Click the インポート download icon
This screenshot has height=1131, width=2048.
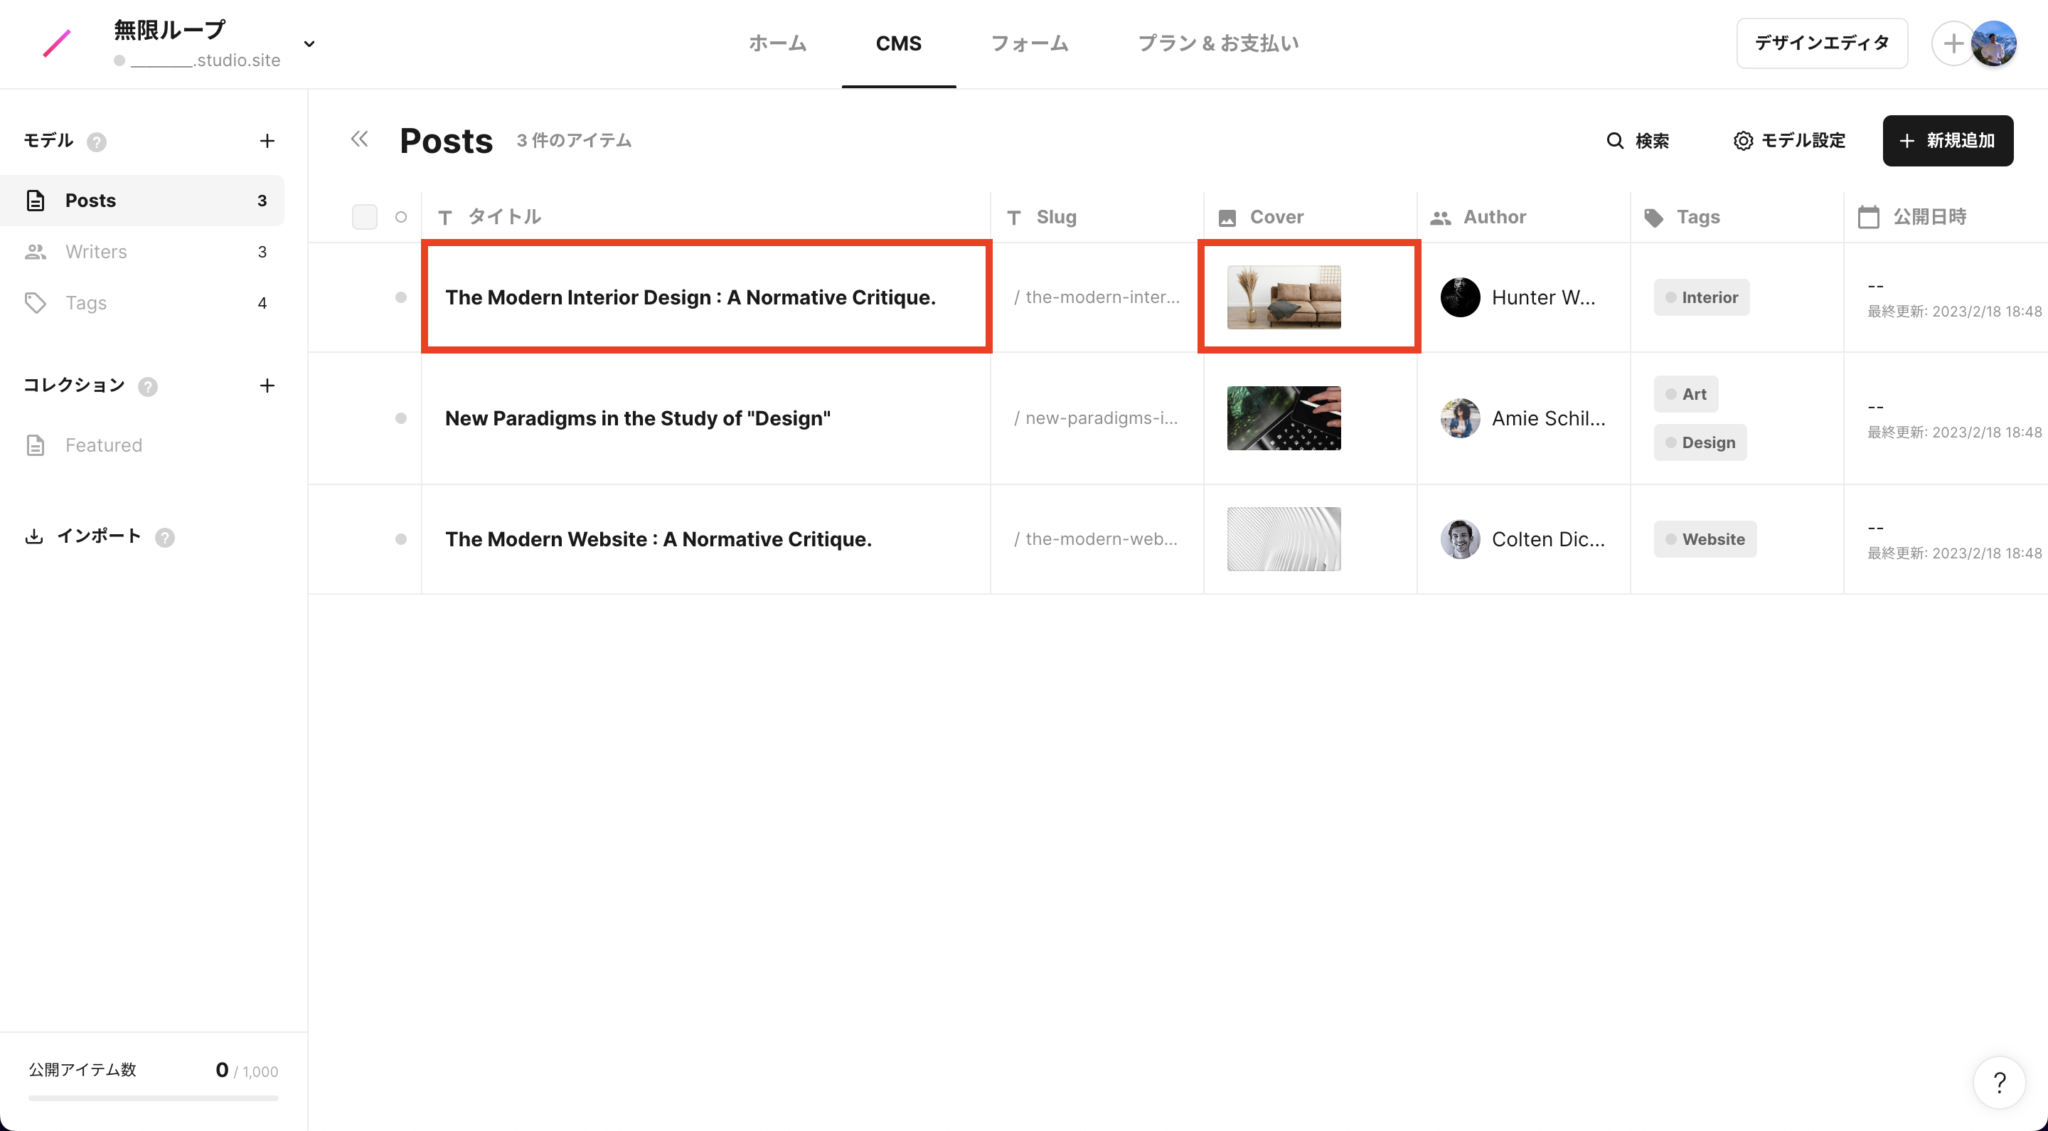pos(34,536)
